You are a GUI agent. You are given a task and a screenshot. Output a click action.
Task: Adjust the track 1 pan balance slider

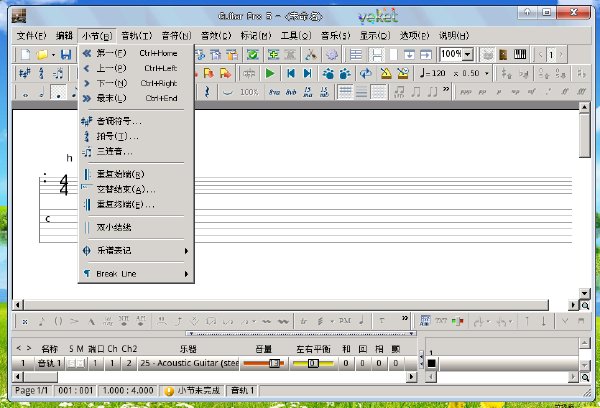coord(313,363)
